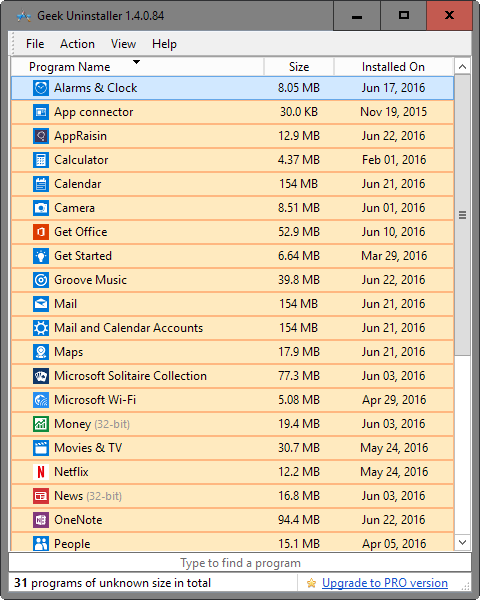Image resolution: width=480 pixels, height=600 pixels.
Task: Click the status bar programs total text
Action: tap(113, 583)
